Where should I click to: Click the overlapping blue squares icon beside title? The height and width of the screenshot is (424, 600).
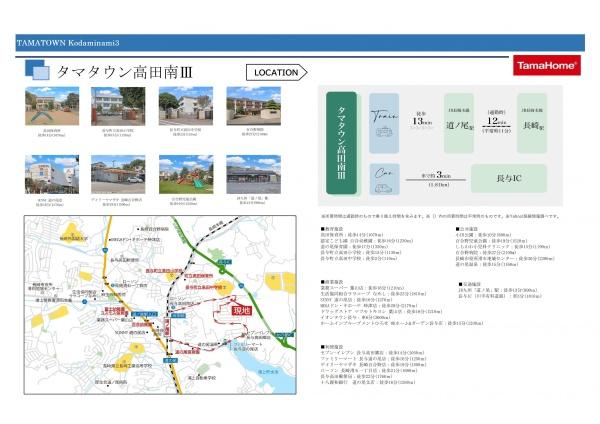[37, 70]
